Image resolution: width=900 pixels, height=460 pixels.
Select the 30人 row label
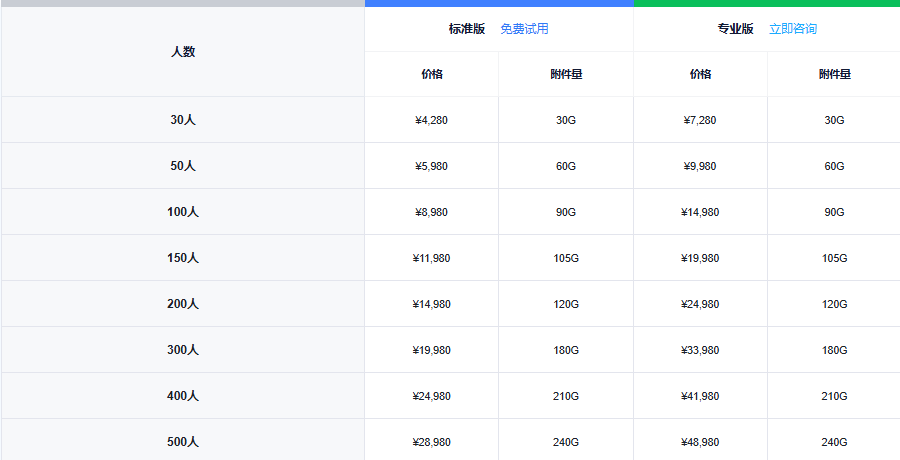tap(183, 120)
